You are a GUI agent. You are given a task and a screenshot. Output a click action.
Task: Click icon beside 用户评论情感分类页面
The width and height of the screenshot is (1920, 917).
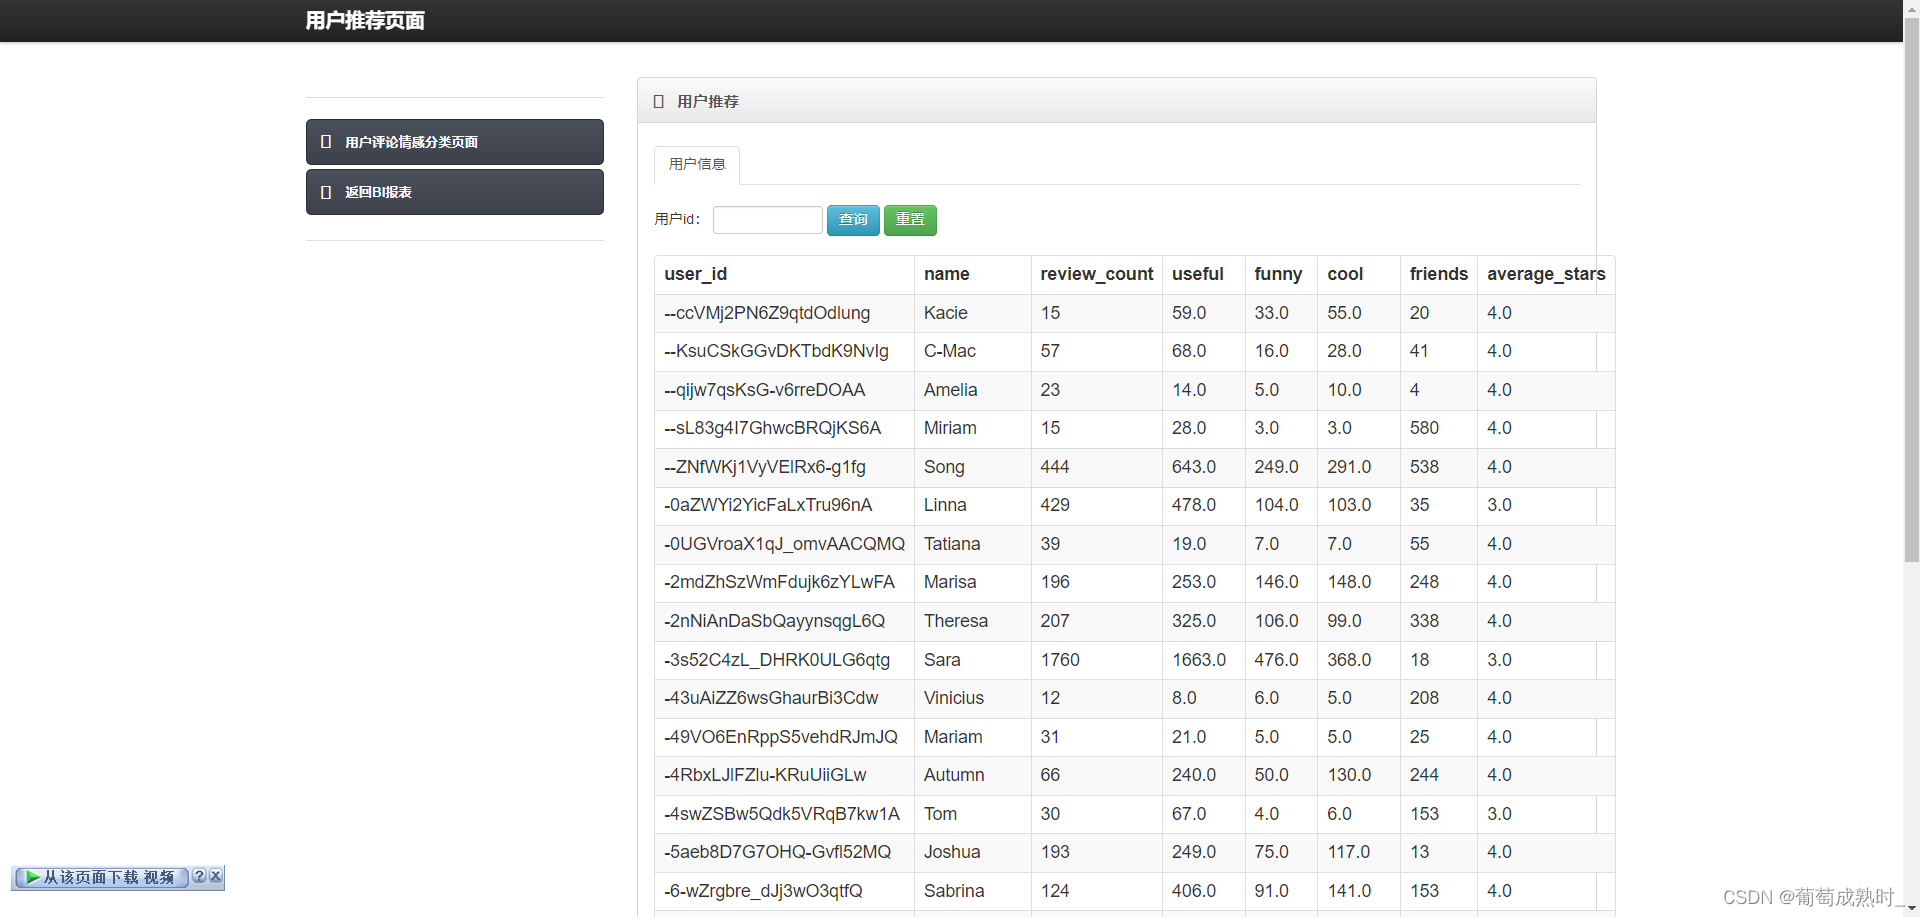tap(326, 142)
